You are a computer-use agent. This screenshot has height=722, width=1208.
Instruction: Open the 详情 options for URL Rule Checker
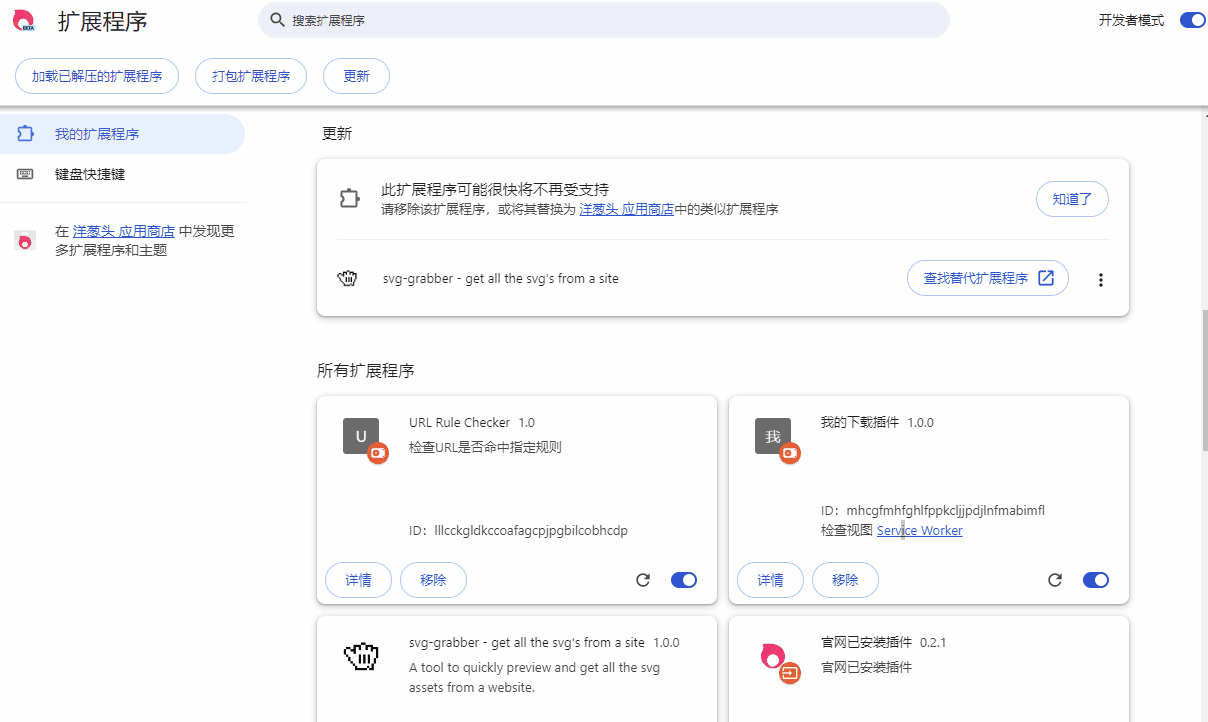[358, 579]
